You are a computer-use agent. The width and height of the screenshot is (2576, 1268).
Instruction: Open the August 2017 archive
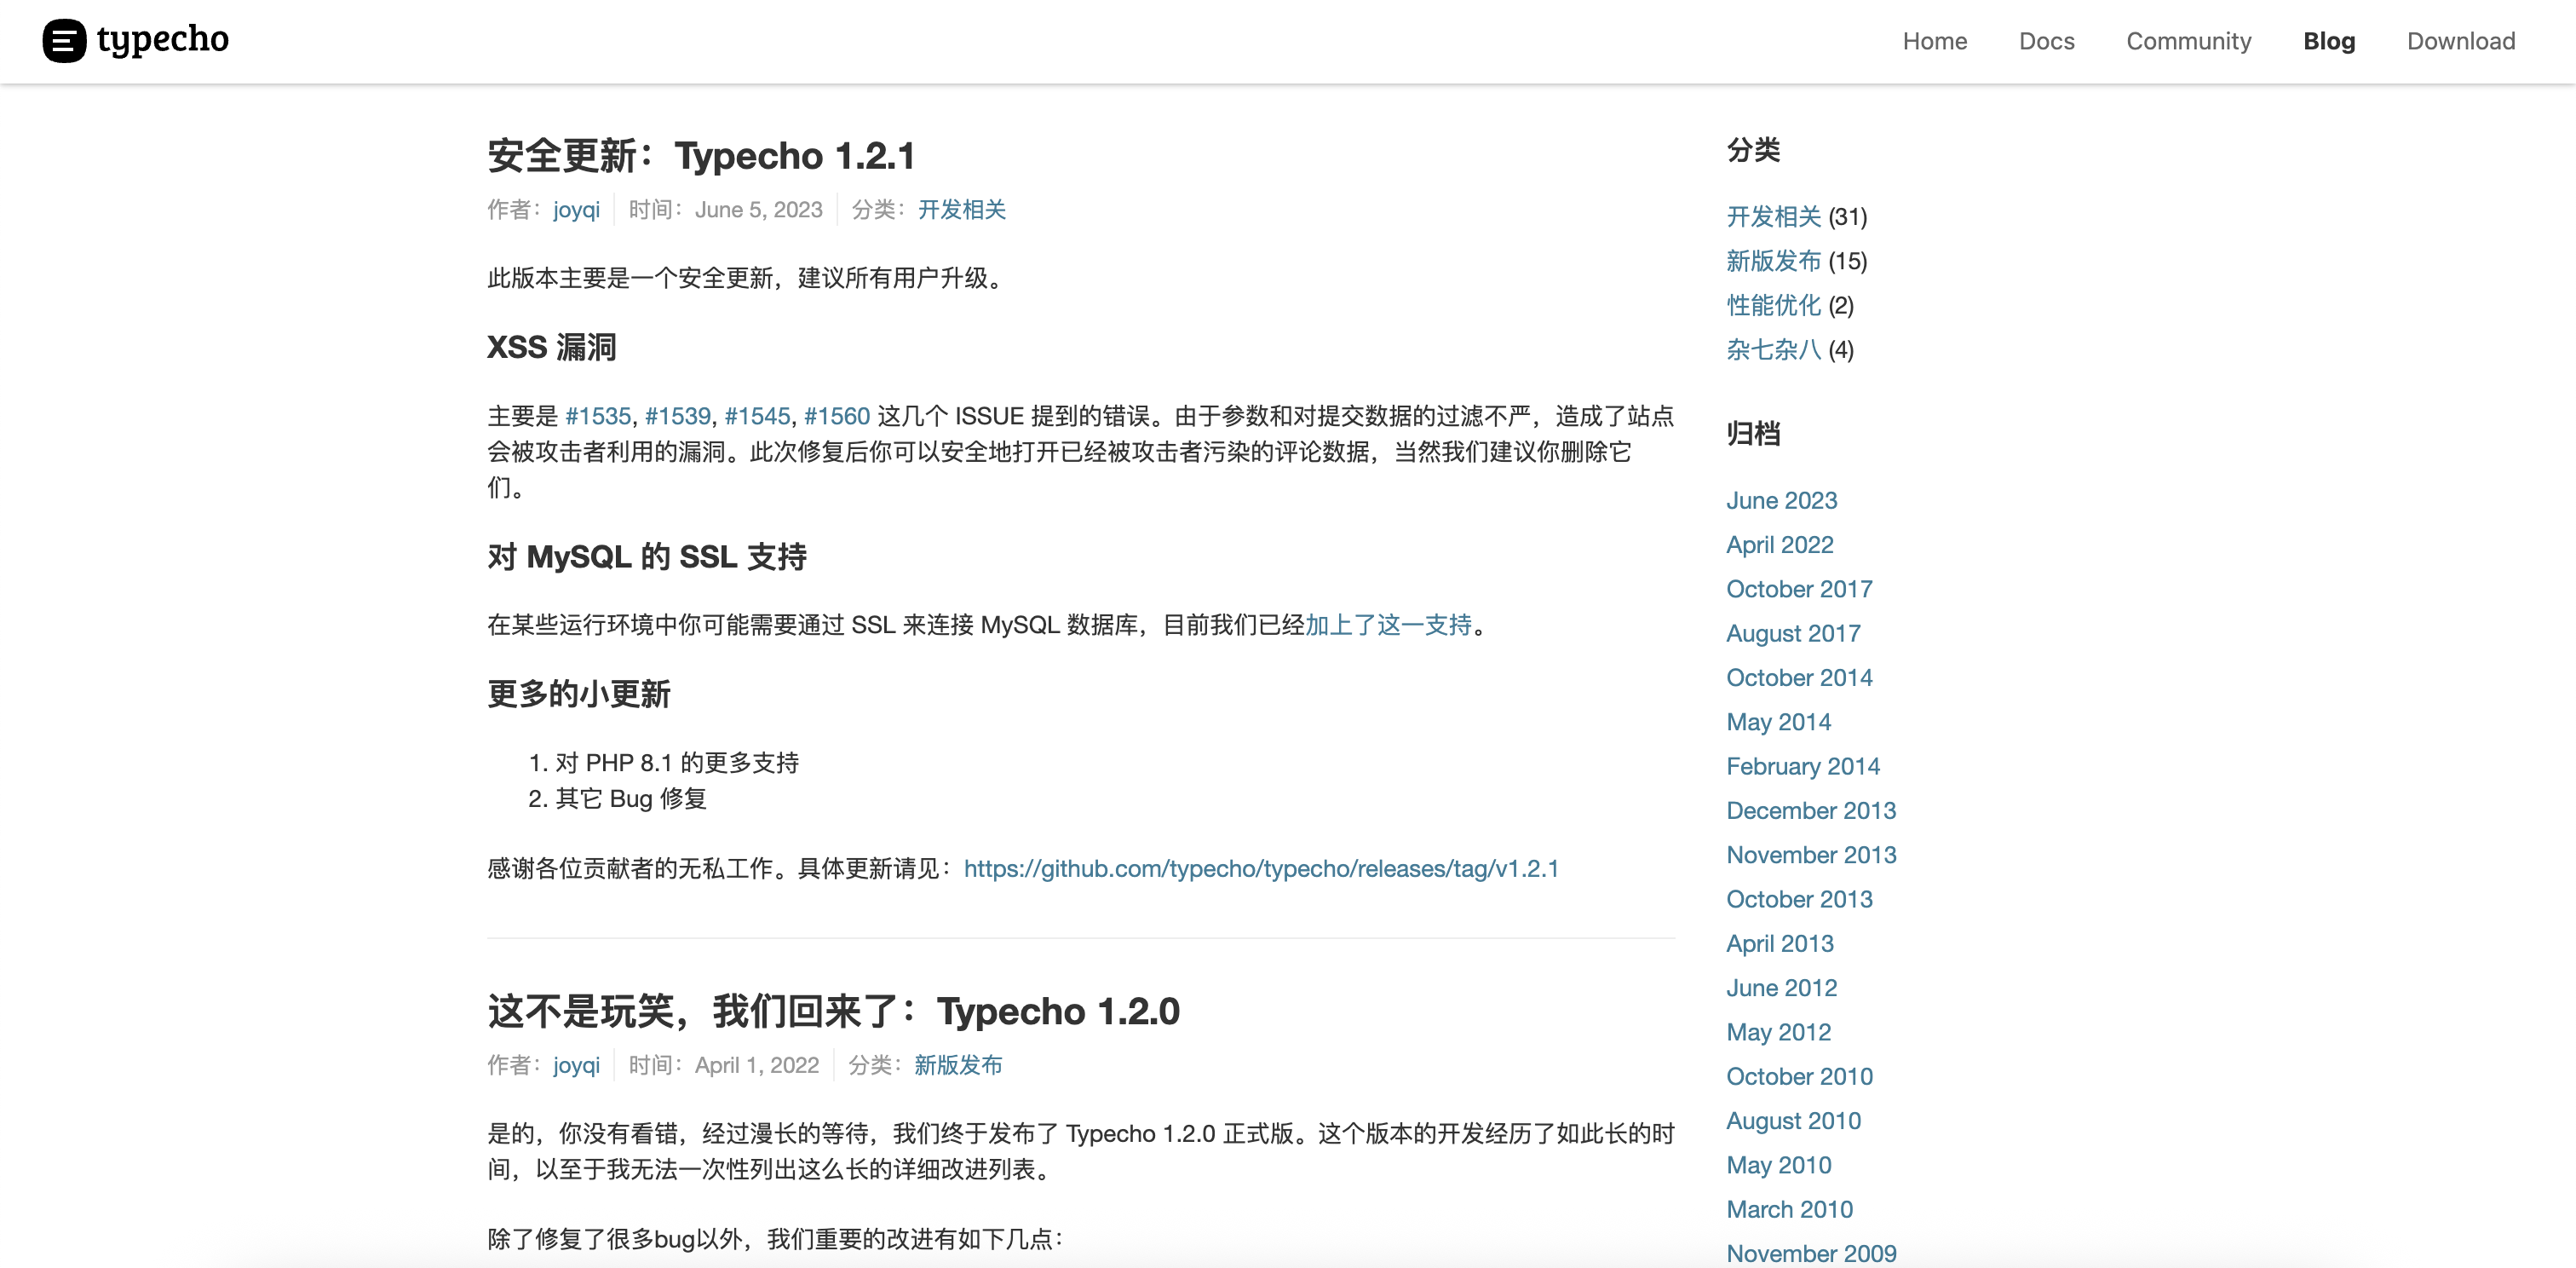[x=1793, y=633]
